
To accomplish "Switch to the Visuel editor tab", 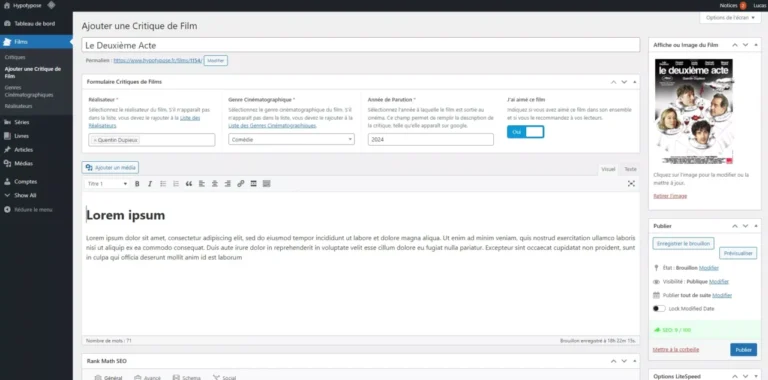I will [x=608, y=169].
